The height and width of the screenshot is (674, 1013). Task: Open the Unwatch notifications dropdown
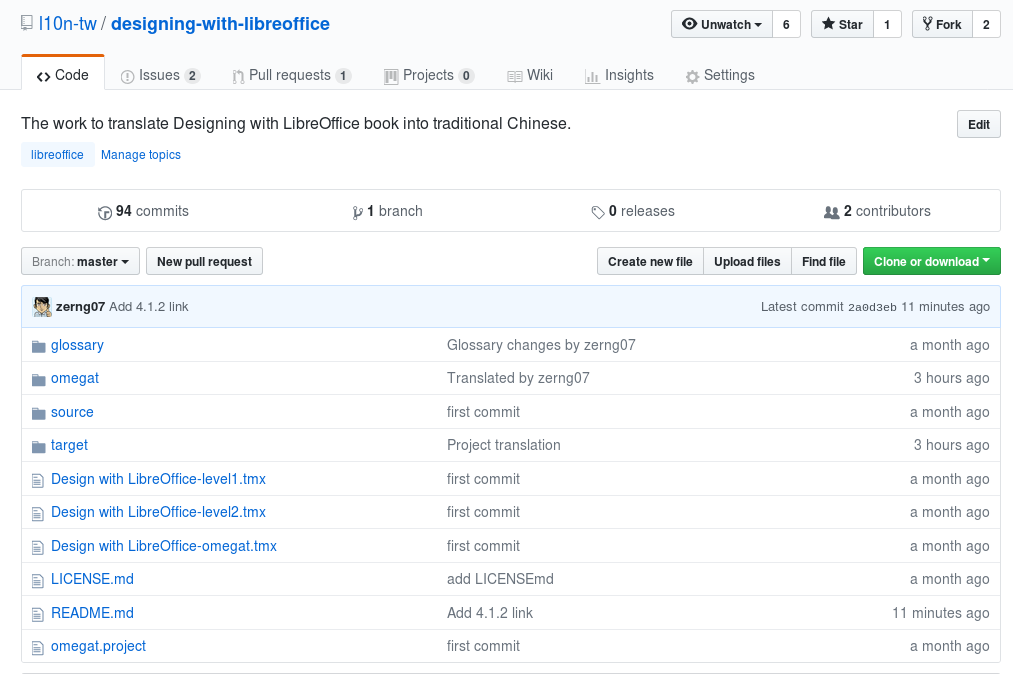tap(721, 25)
